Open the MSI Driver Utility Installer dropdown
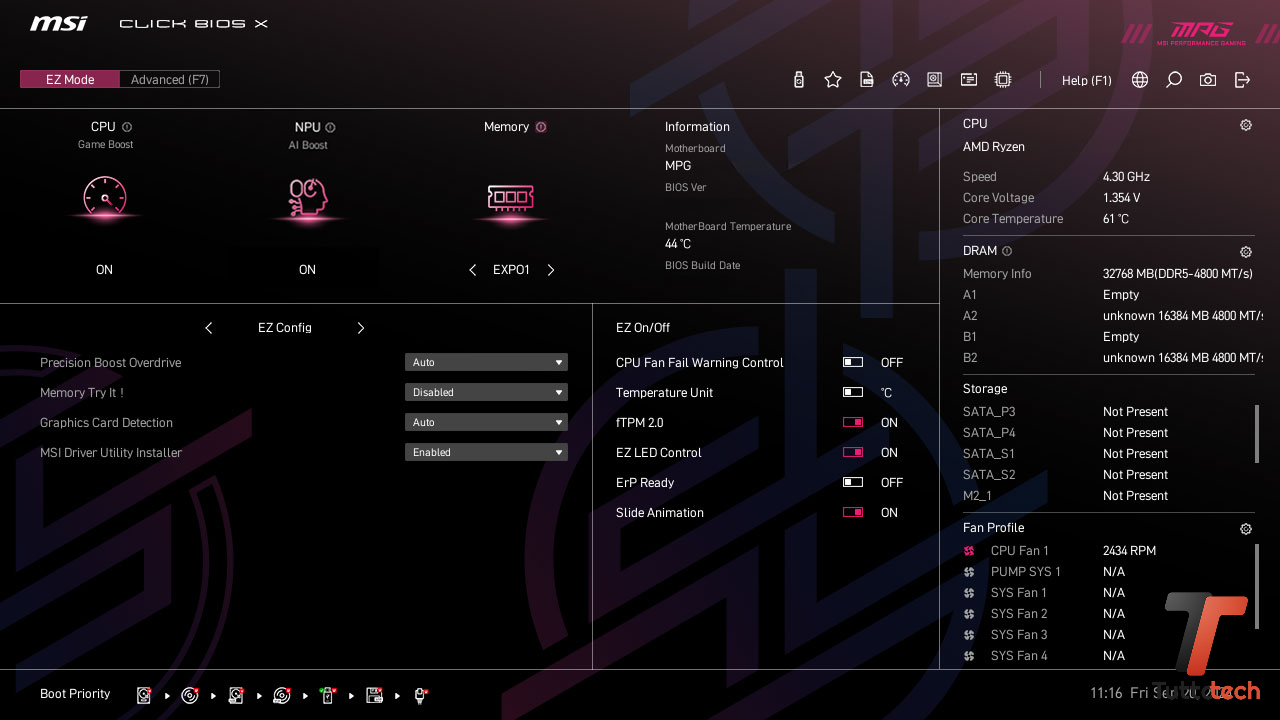Screen dimensions: 1280x720 pyautogui.click(x=486, y=453)
